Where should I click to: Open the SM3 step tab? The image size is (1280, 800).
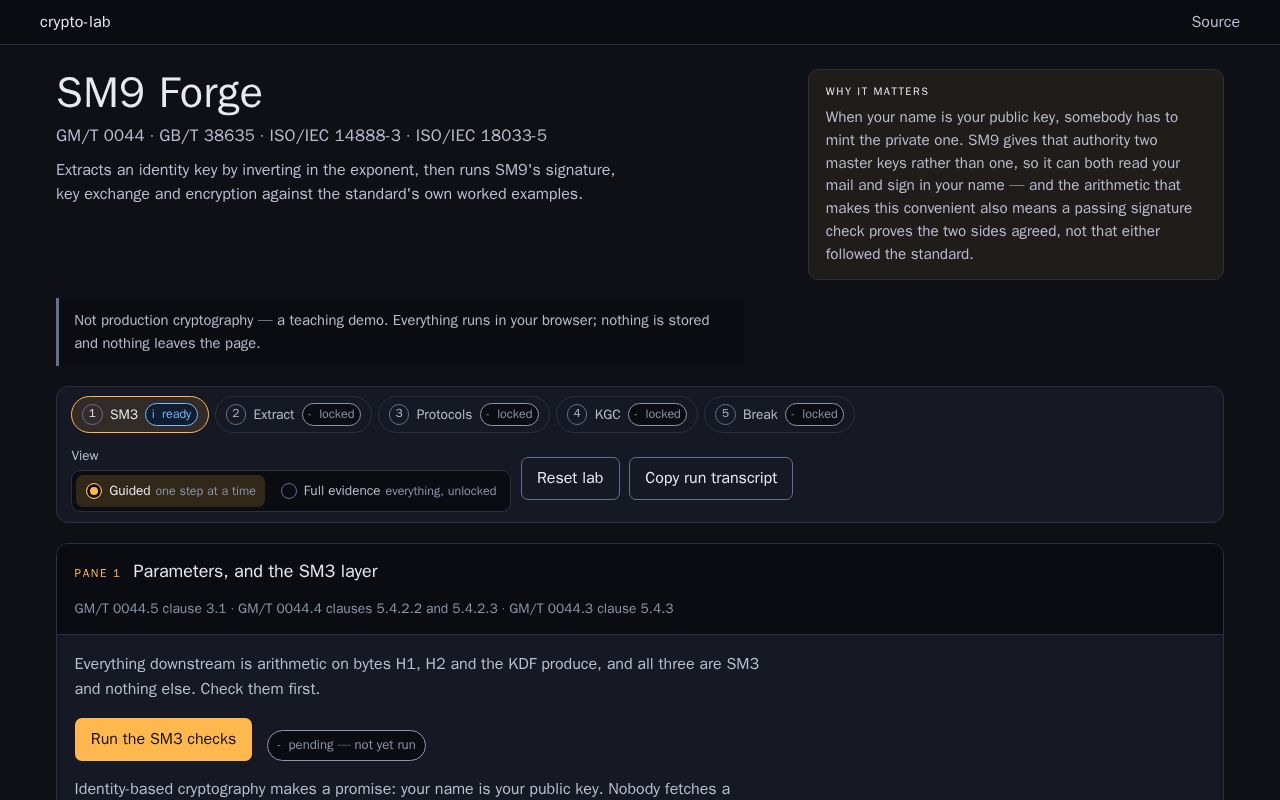(140, 414)
